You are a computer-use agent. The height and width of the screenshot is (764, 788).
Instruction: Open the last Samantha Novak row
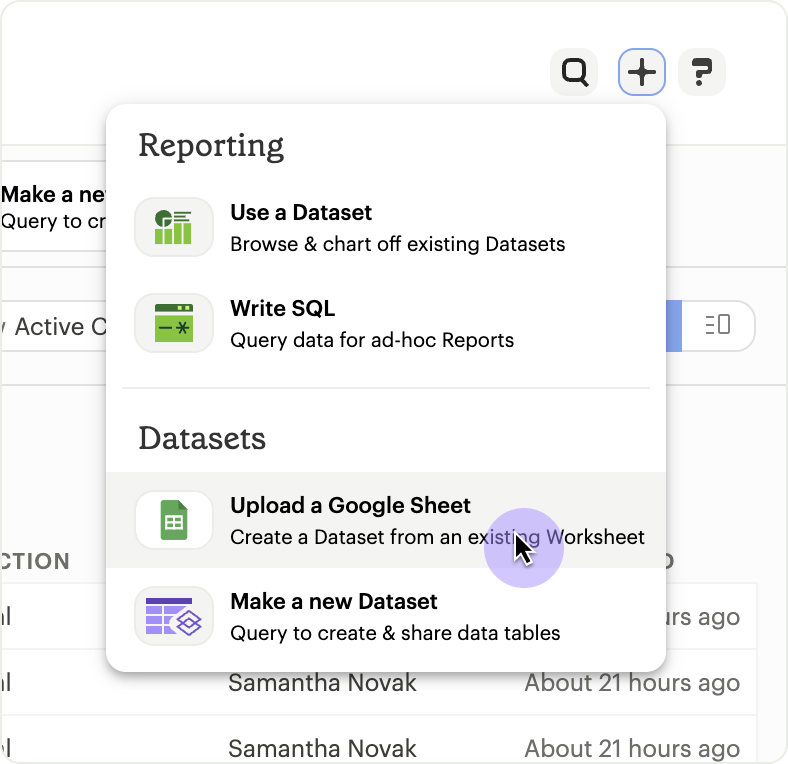(322, 748)
